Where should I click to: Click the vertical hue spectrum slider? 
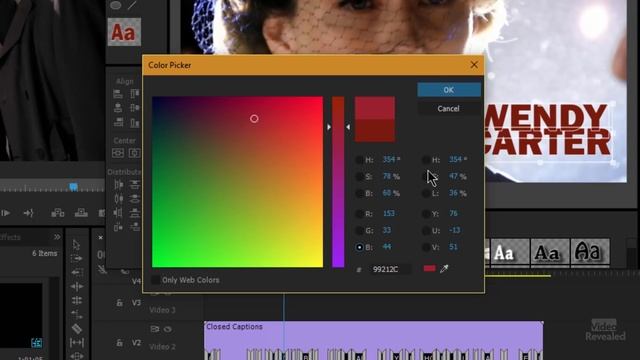click(x=338, y=182)
